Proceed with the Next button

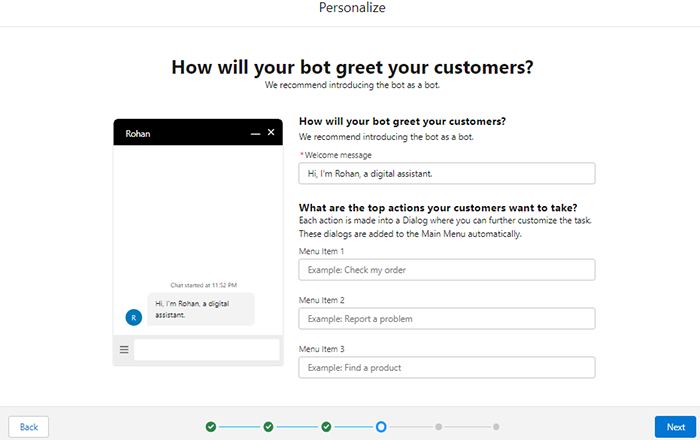(x=676, y=427)
